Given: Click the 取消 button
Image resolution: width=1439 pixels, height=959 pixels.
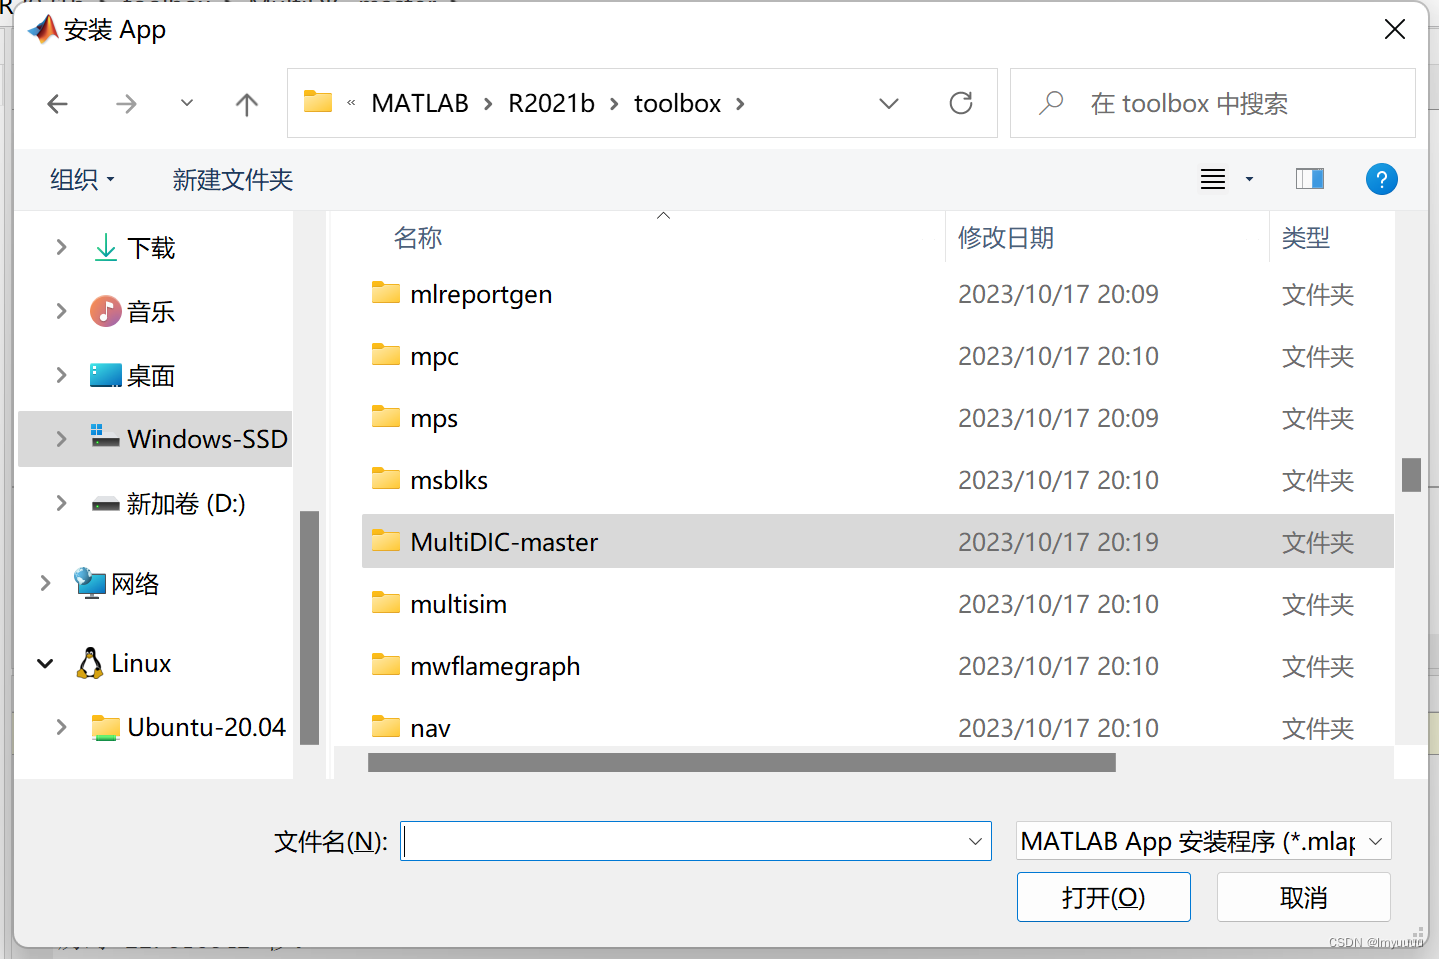Looking at the screenshot, I should tap(1303, 897).
